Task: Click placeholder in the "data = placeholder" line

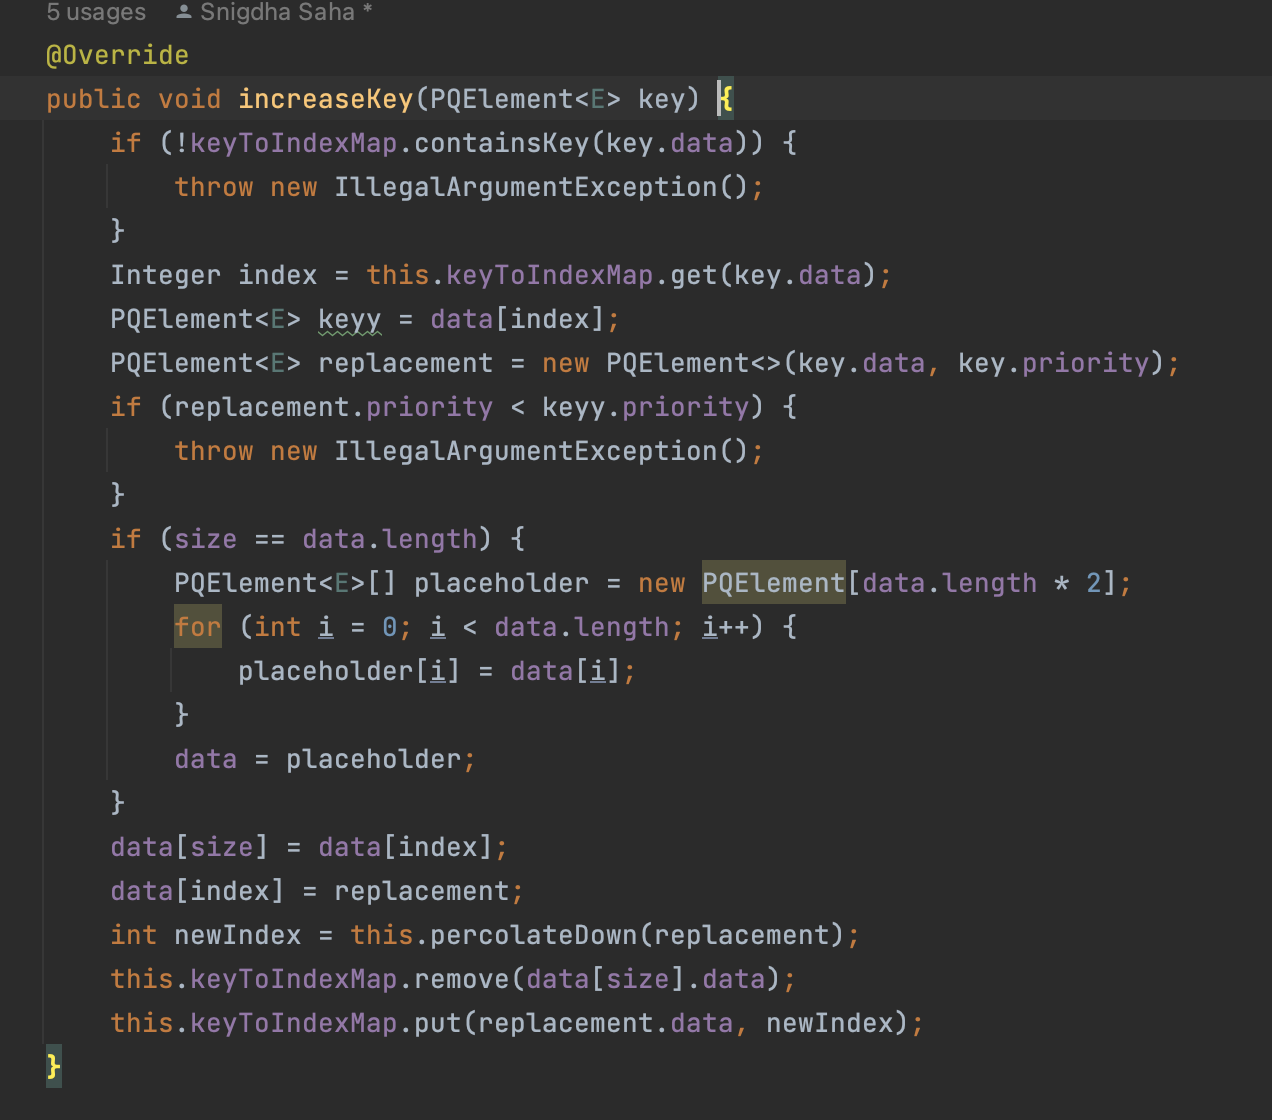Action: [373, 759]
